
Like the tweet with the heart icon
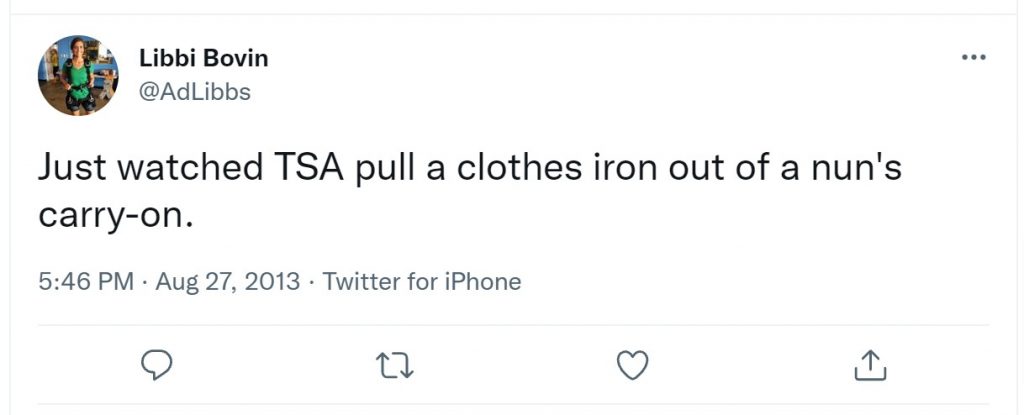coord(633,365)
